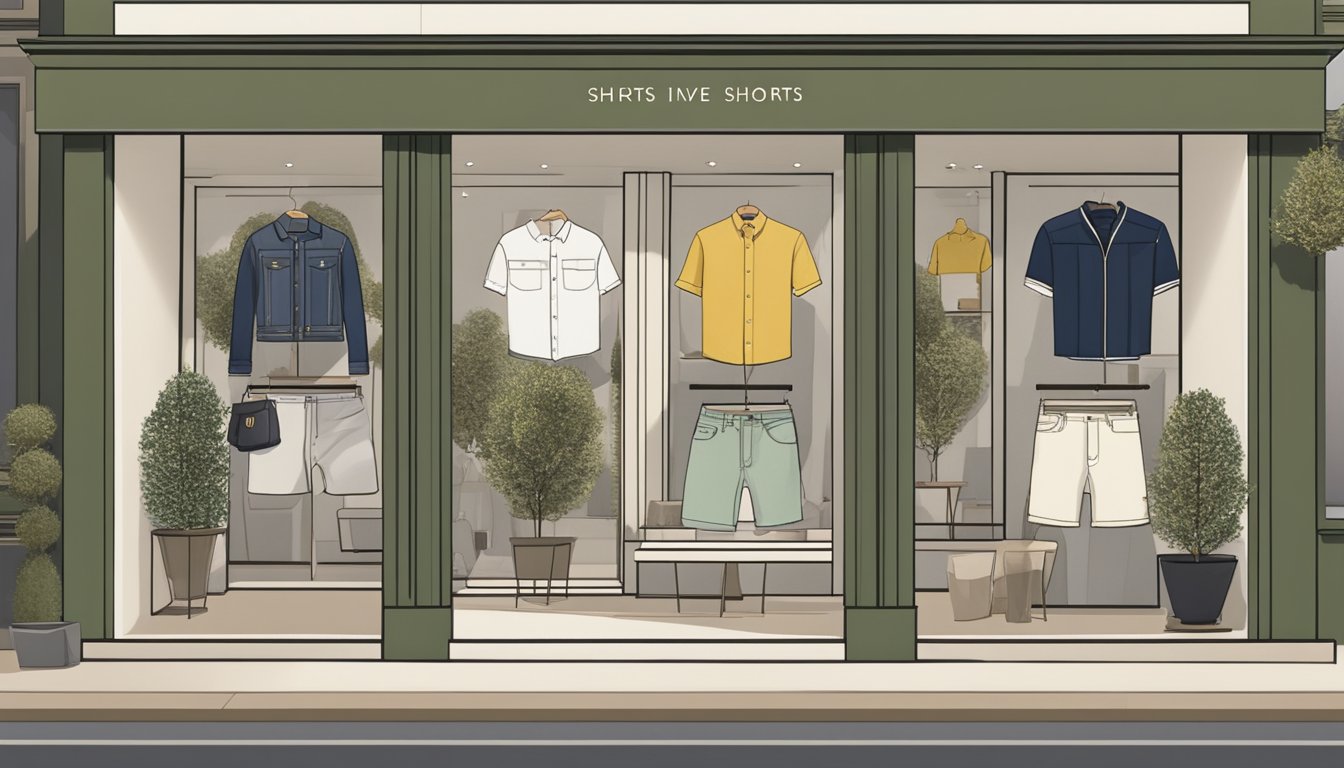Click the cream shorts in right window
The image size is (1344, 768).
tap(1088, 462)
